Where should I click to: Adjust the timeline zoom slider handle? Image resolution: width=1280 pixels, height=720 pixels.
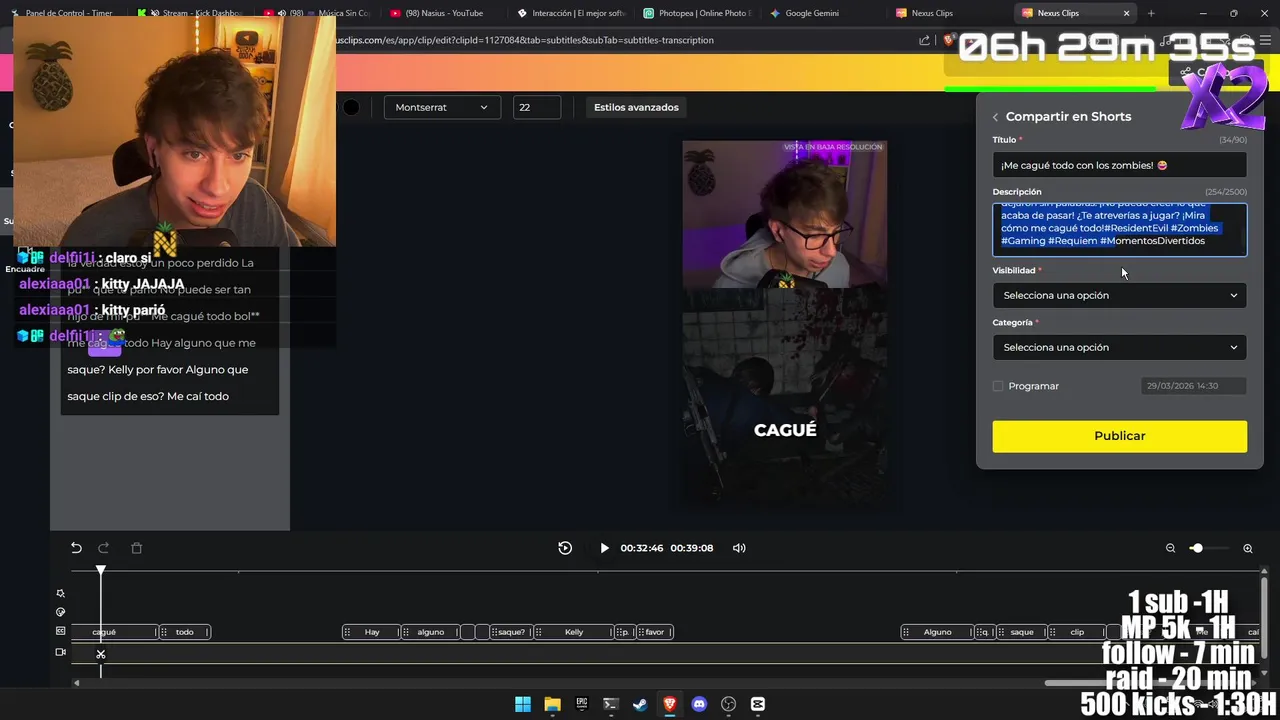pos(1197,548)
